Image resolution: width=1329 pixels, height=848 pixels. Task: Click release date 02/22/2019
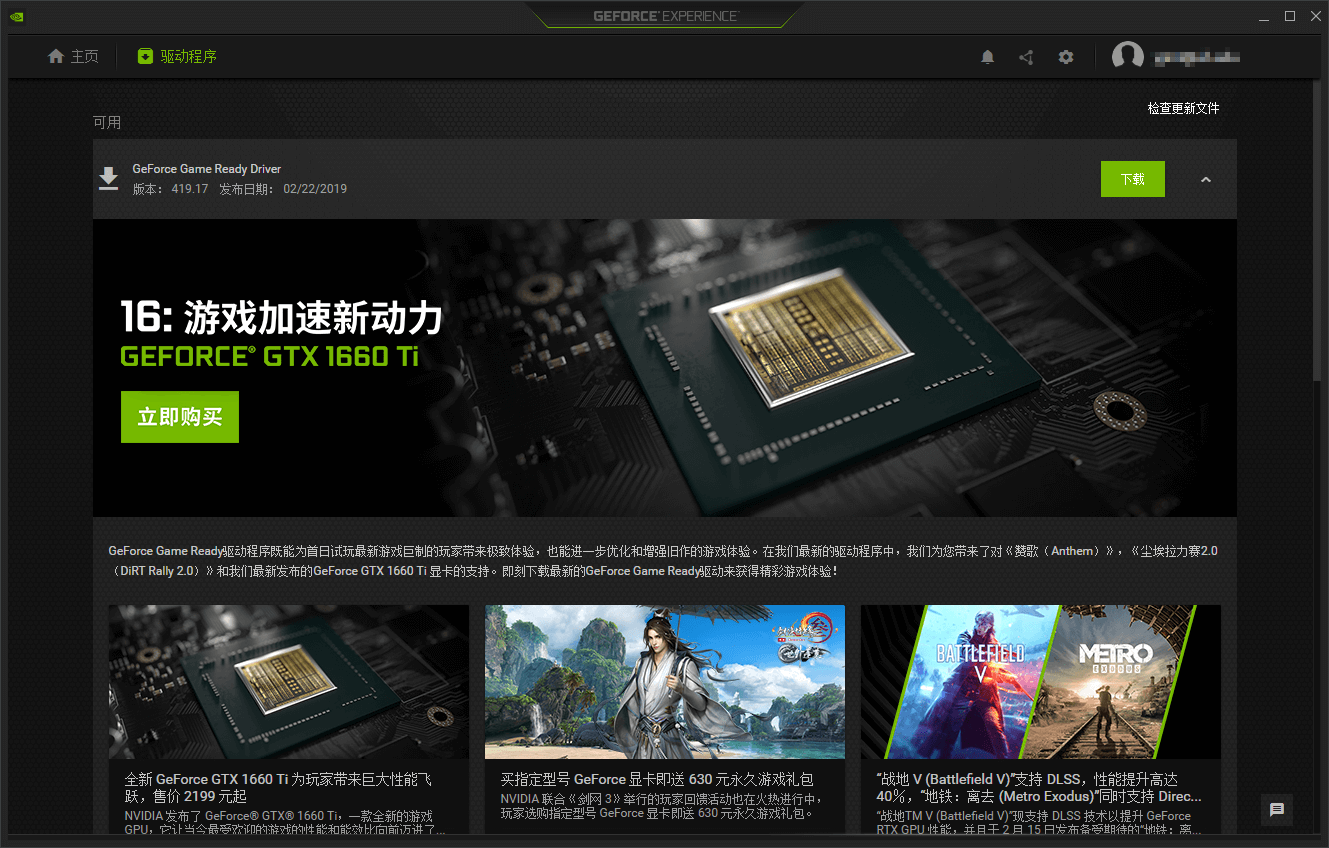(315, 189)
